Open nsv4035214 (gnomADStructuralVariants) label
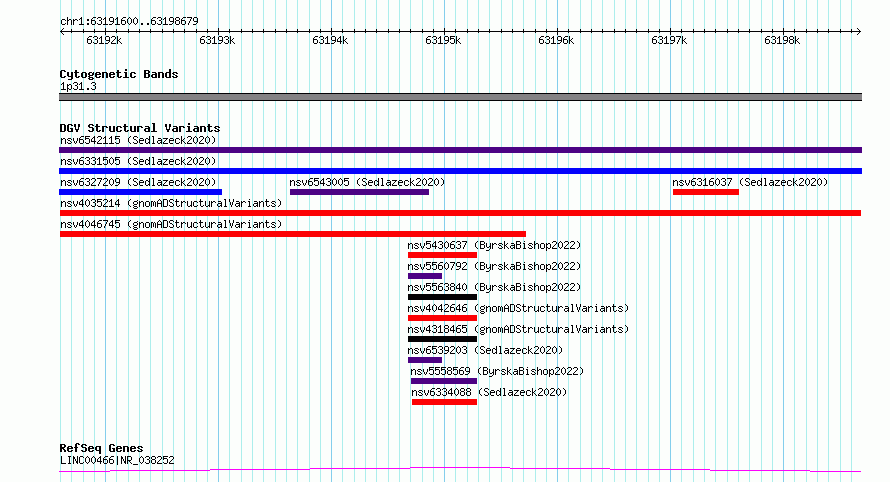The image size is (890, 482). tap(171, 203)
